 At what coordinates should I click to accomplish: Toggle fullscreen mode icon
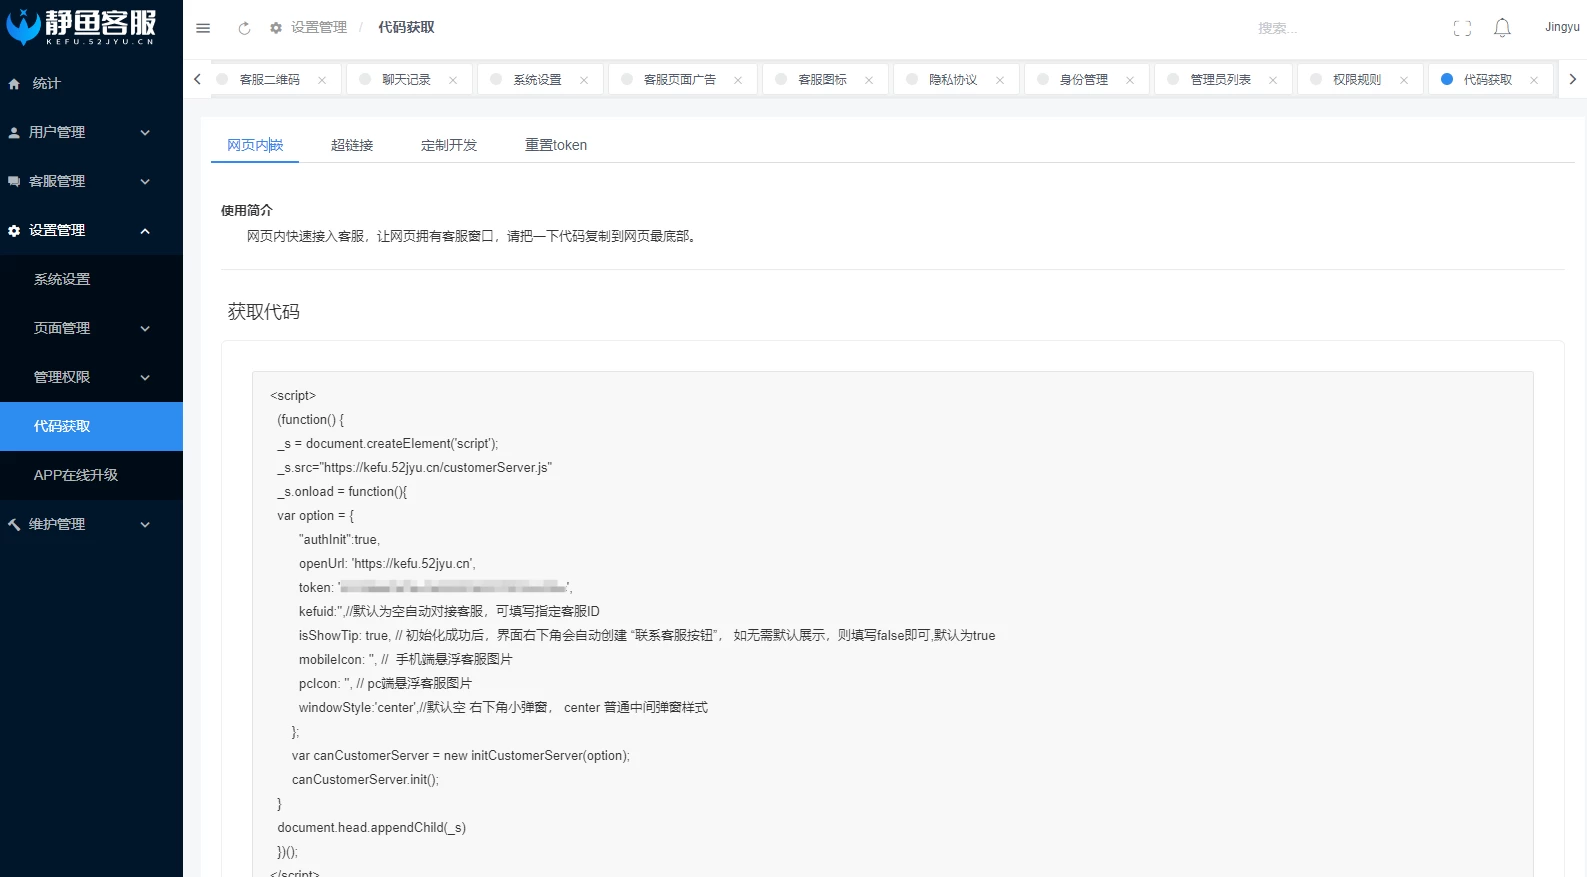(x=1462, y=28)
